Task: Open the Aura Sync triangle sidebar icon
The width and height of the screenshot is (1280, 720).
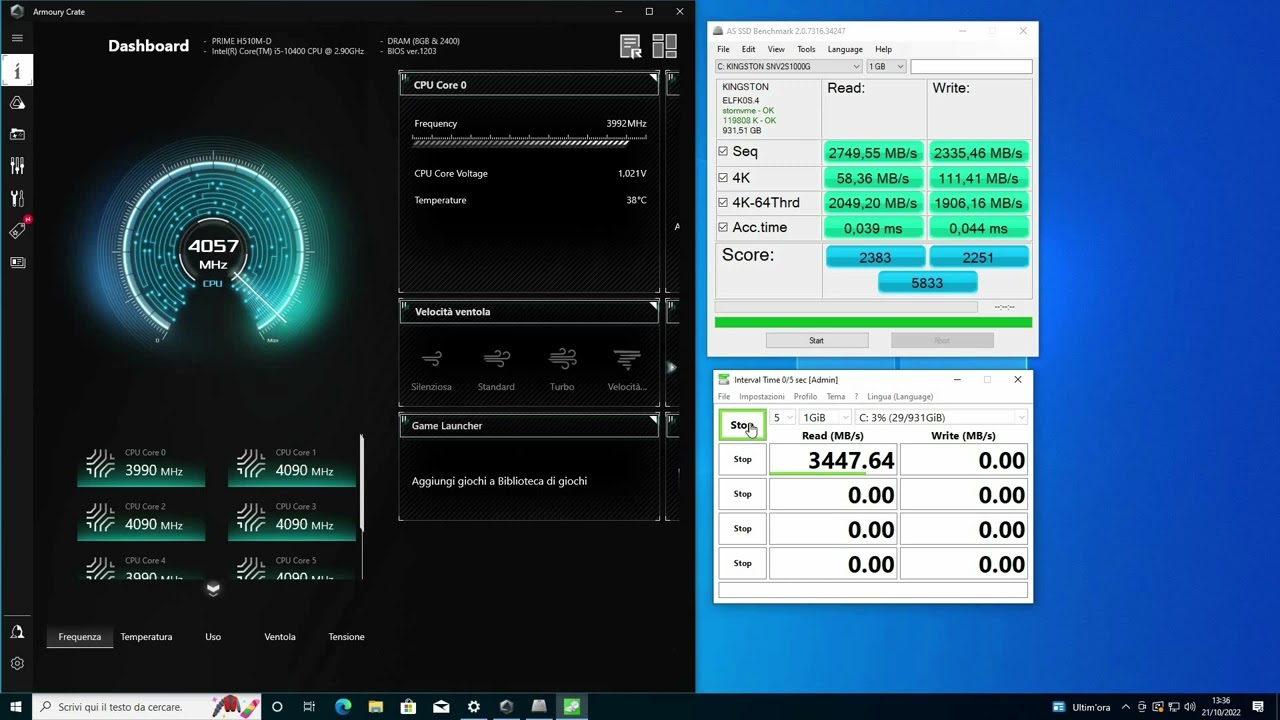Action: click(x=17, y=103)
